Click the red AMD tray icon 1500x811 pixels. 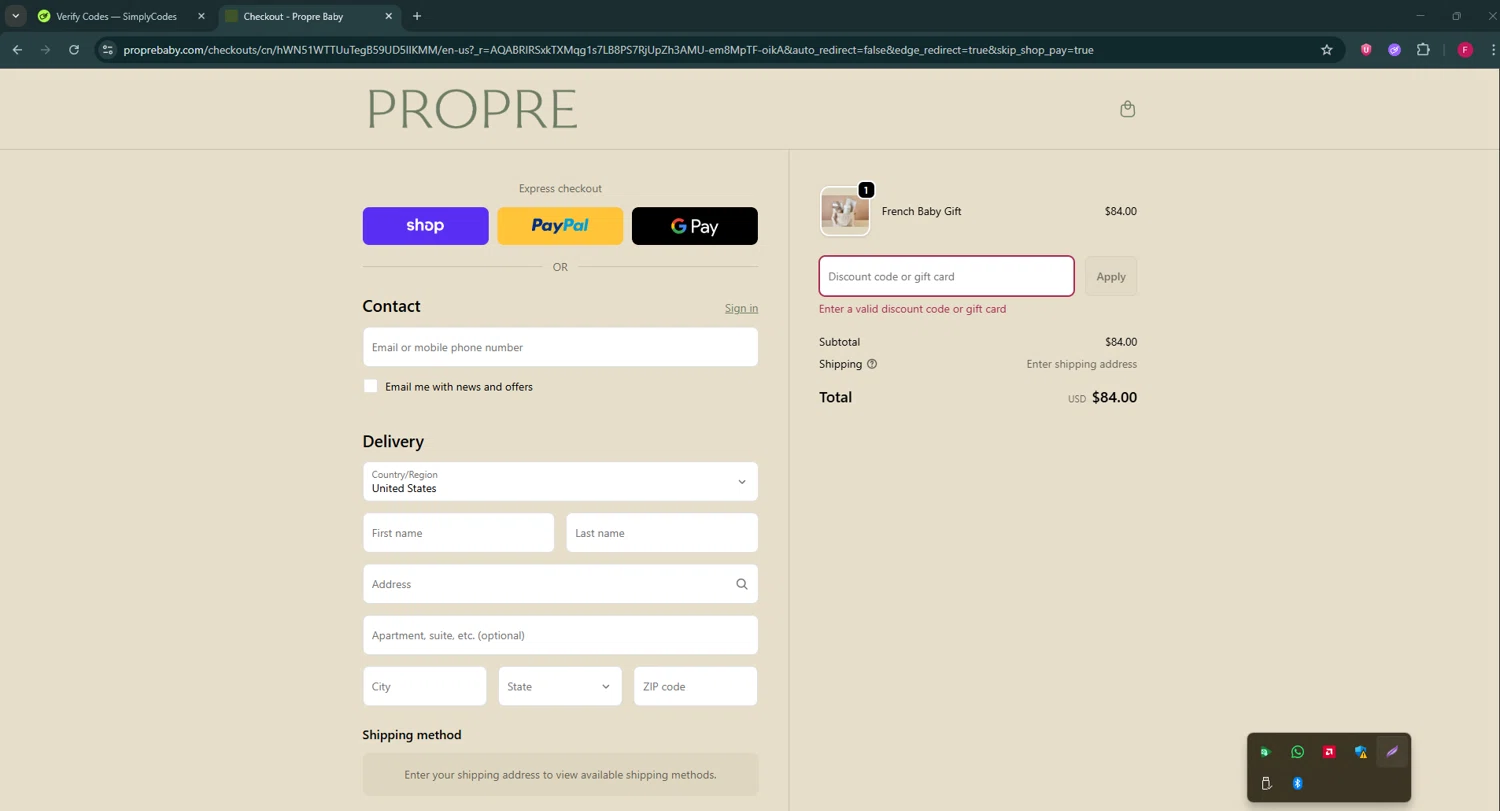tap(1329, 752)
